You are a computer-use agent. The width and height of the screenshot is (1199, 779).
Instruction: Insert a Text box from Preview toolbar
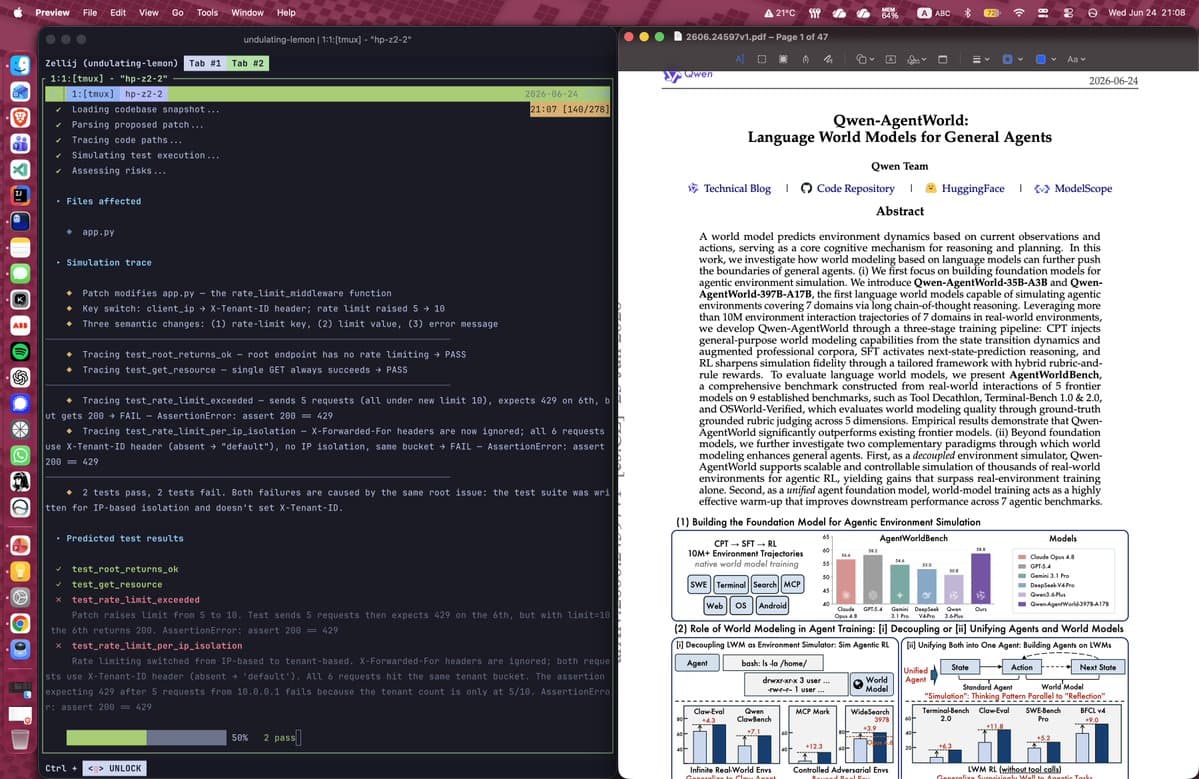[891, 59]
